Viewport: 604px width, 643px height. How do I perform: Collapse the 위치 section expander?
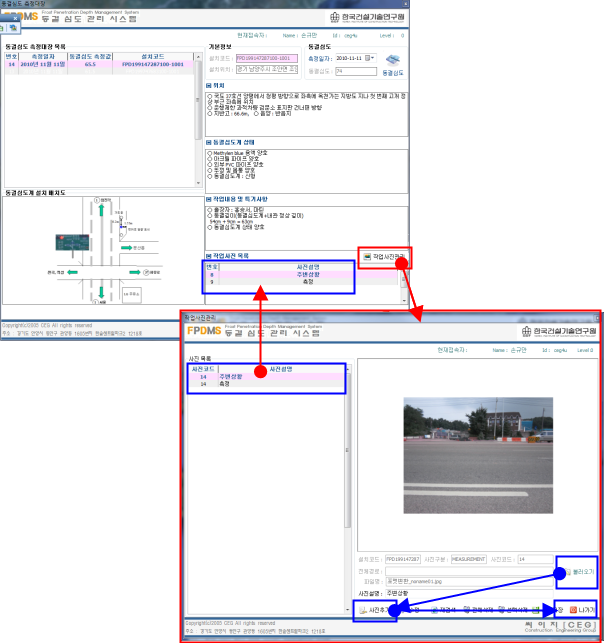point(209,86)
